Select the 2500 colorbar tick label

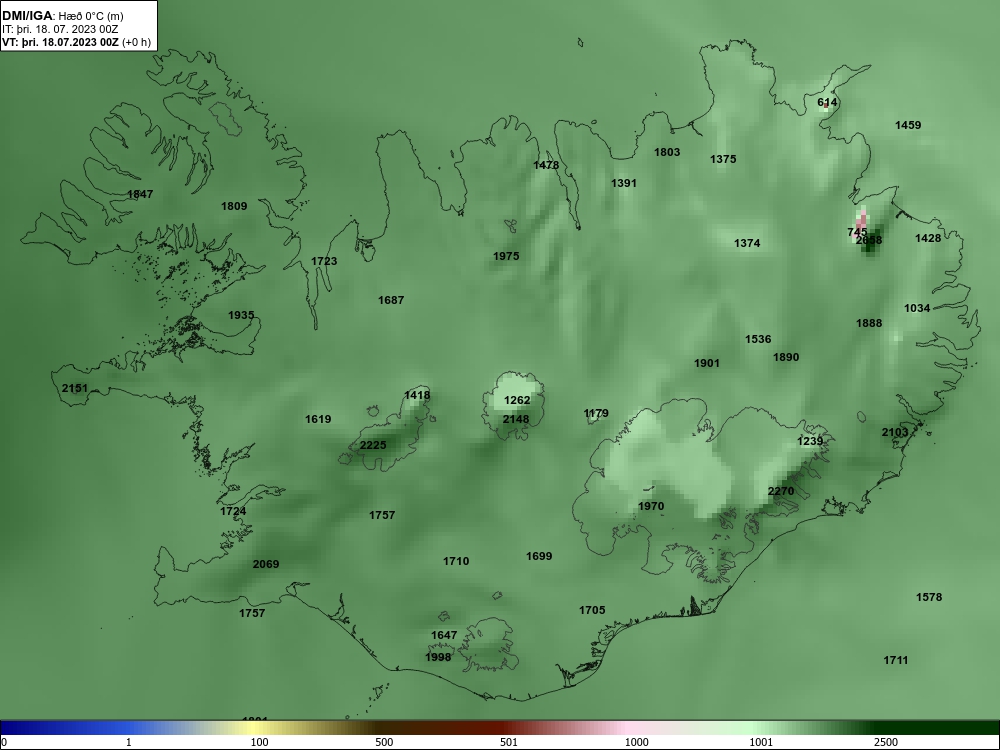[x=886, y=742]
